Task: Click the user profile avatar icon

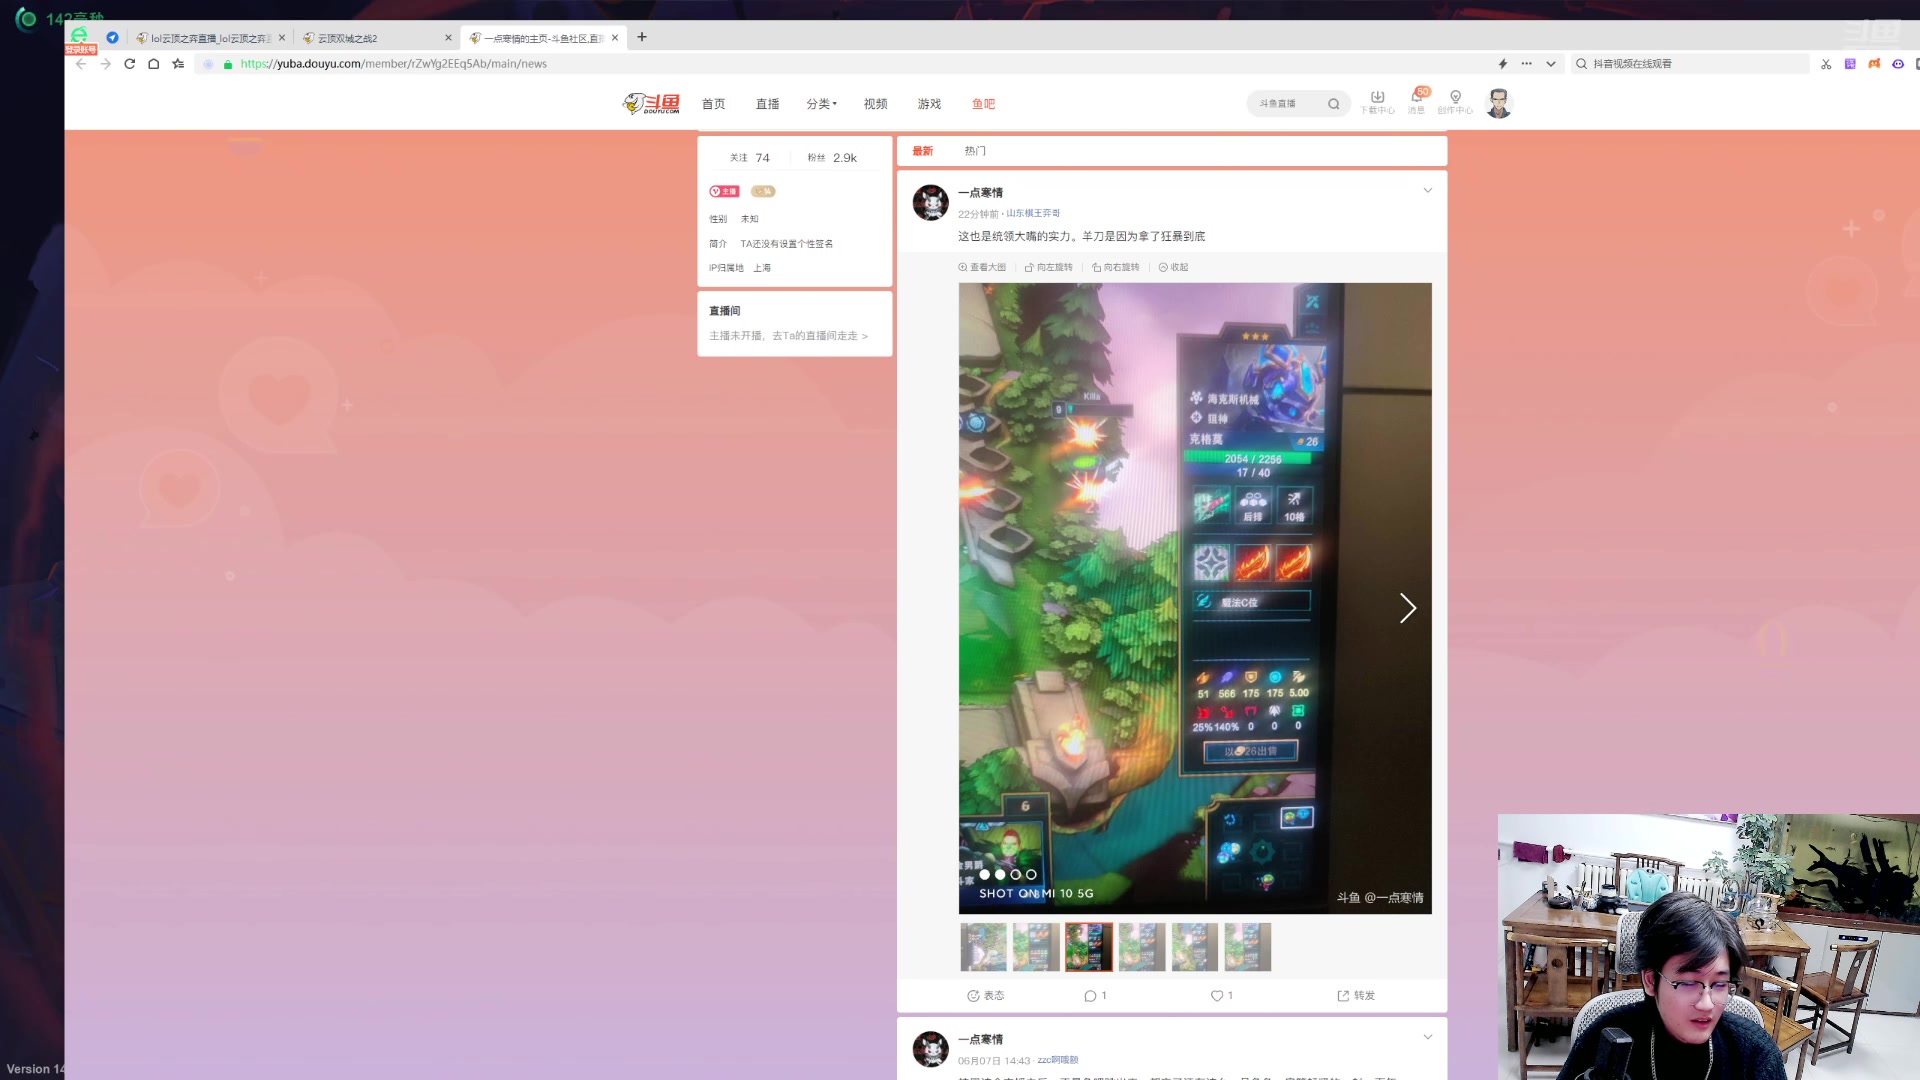Action: 1498,103
